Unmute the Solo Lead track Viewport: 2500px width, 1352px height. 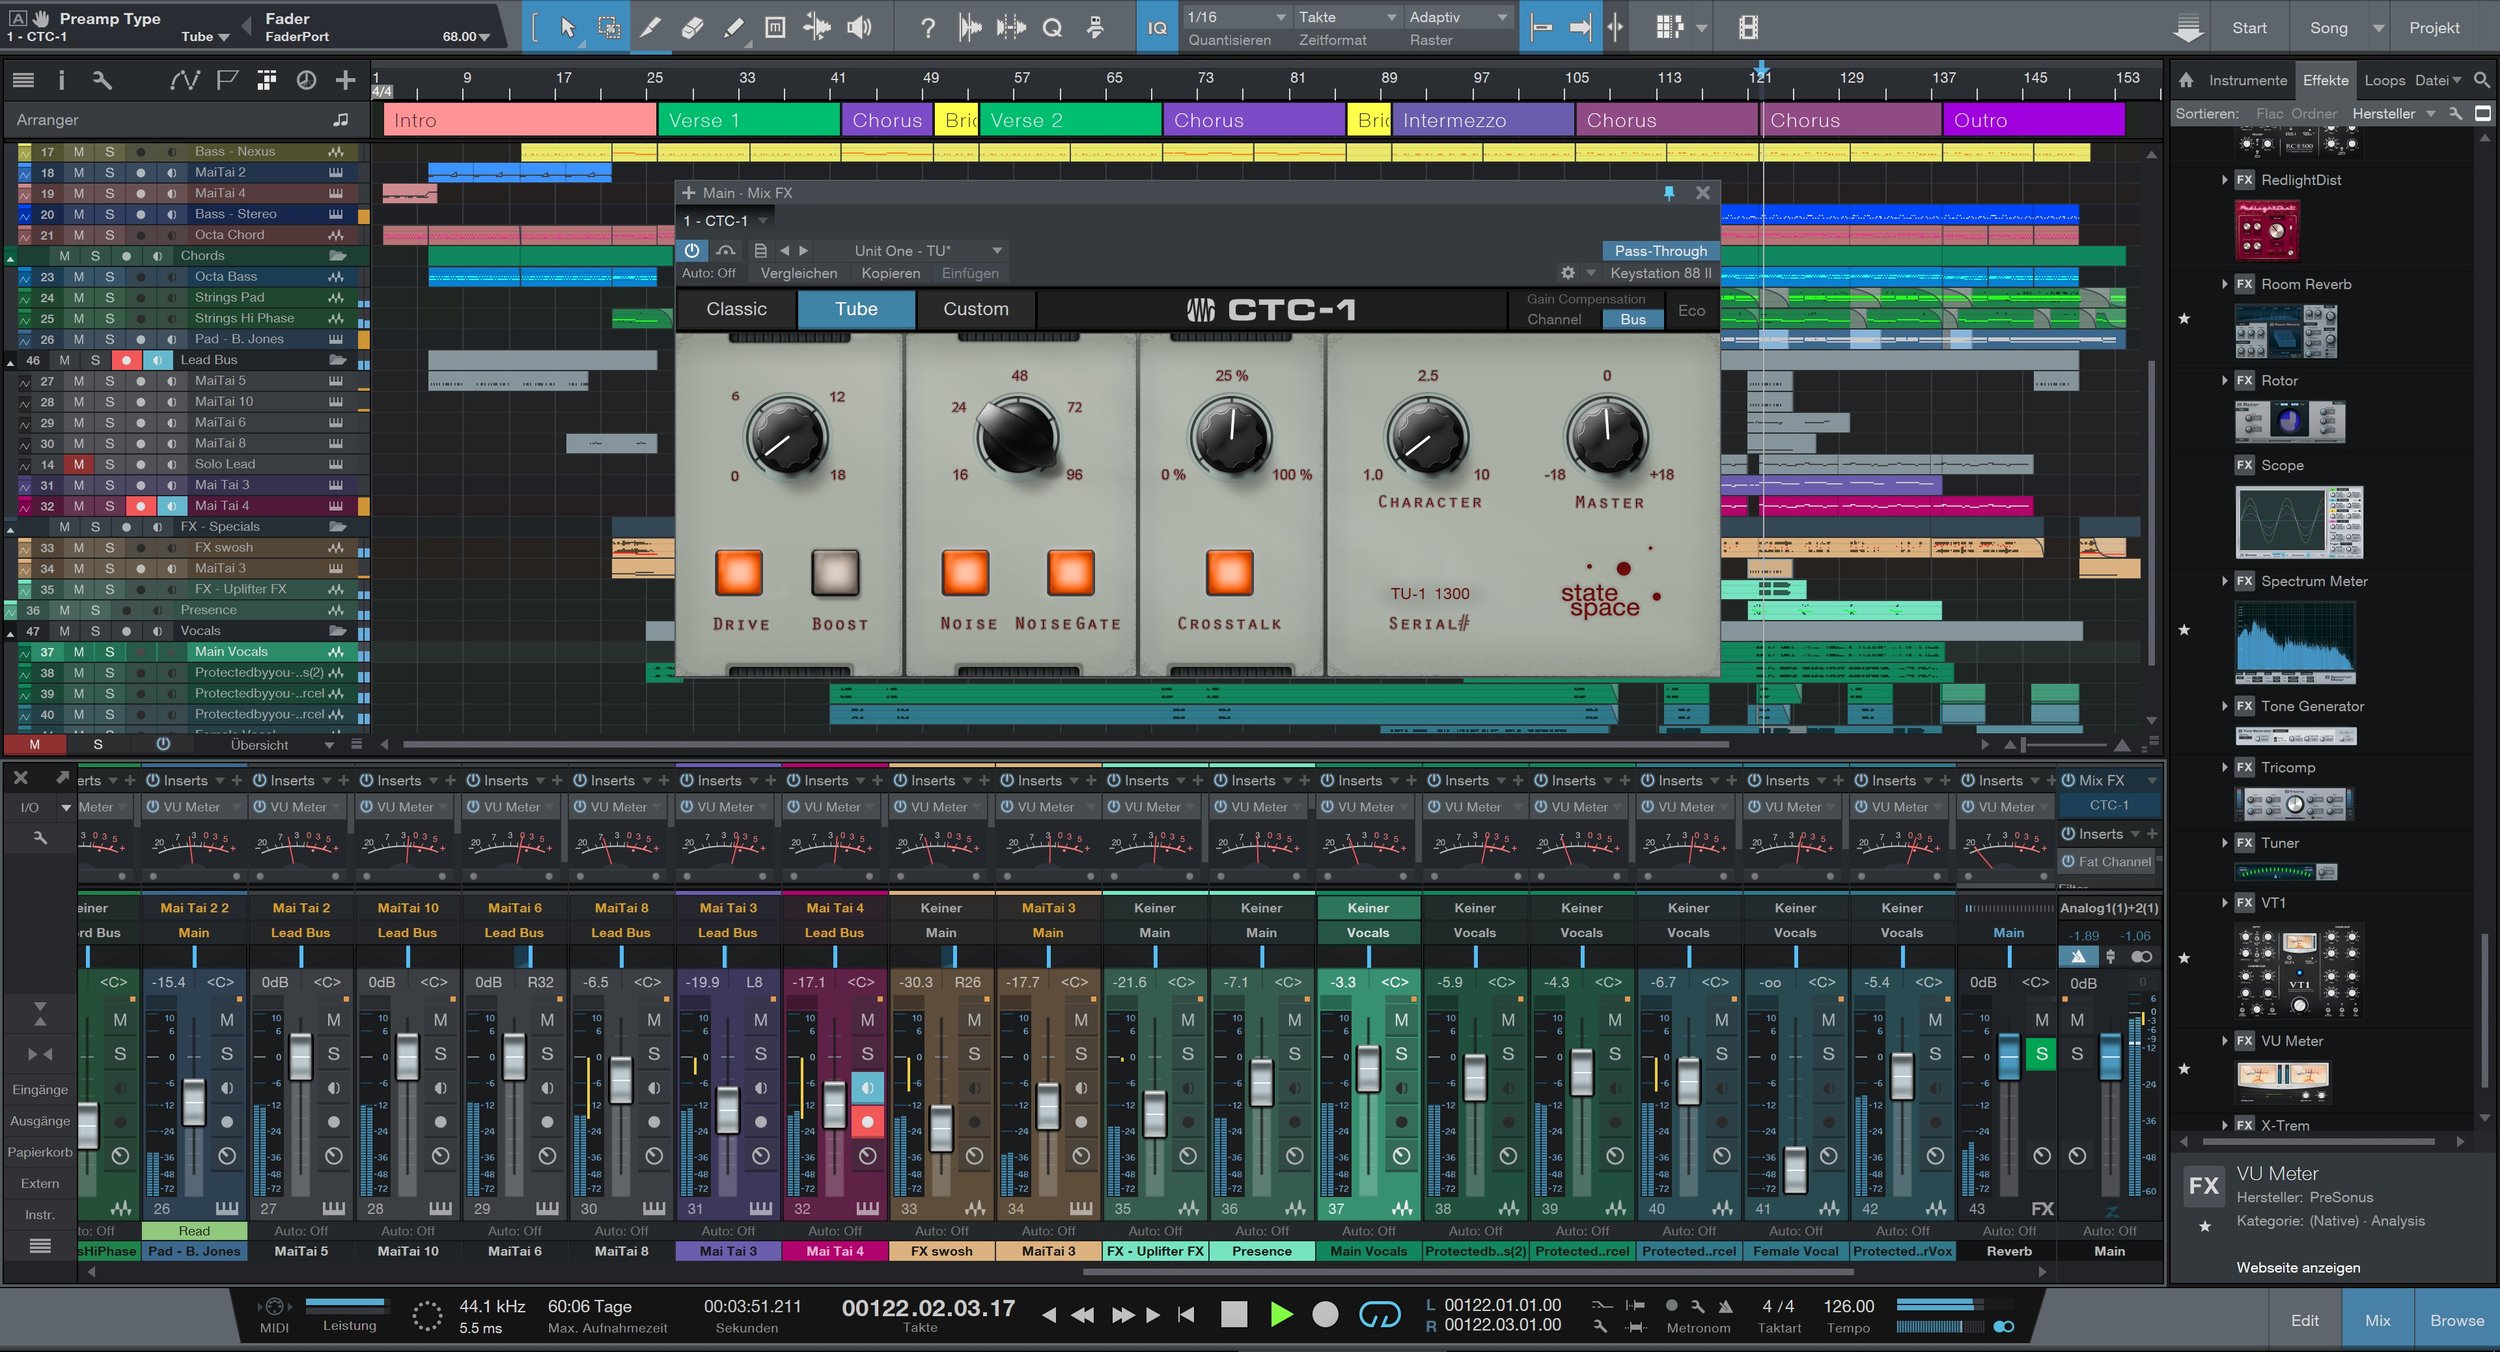tap(79, 464)
